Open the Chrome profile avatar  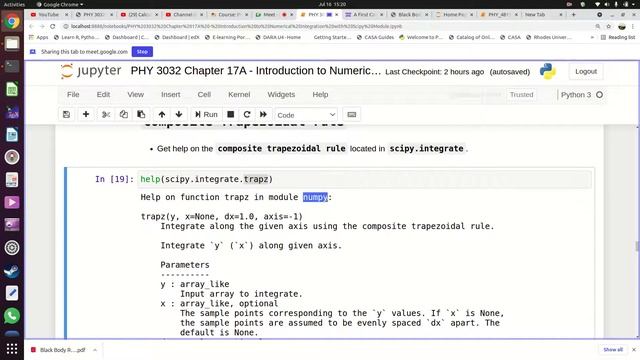pos(622,26)
